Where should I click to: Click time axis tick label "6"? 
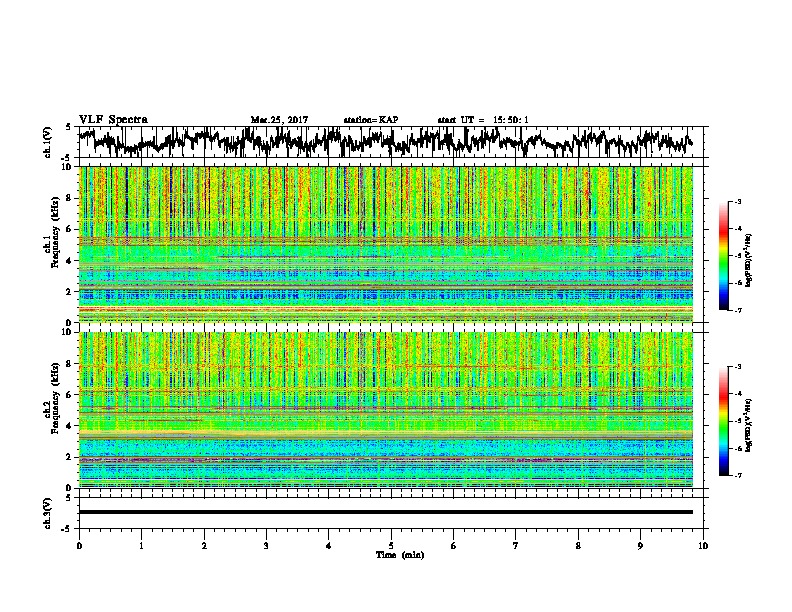[454, 546]
